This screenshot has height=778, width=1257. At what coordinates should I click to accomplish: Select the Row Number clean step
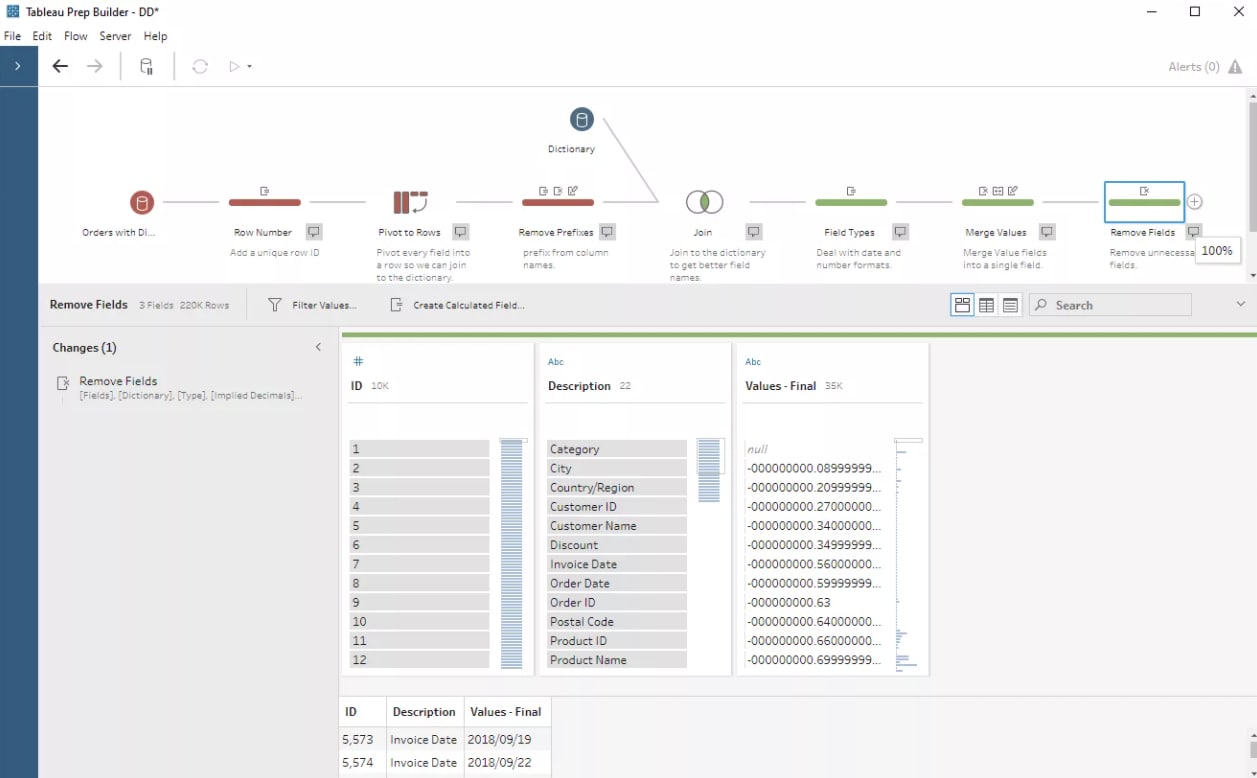(x=265, y=202)
